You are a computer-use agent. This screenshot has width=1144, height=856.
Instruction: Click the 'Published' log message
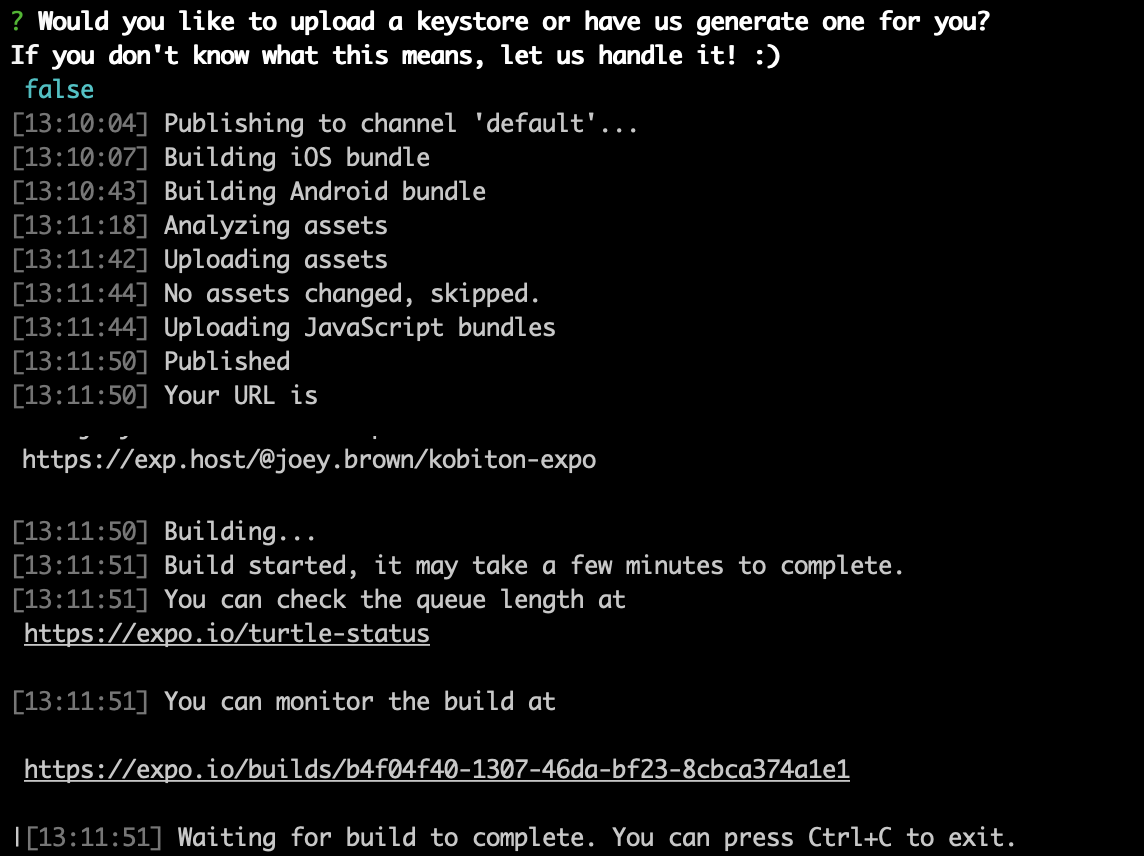pos(227,362)
